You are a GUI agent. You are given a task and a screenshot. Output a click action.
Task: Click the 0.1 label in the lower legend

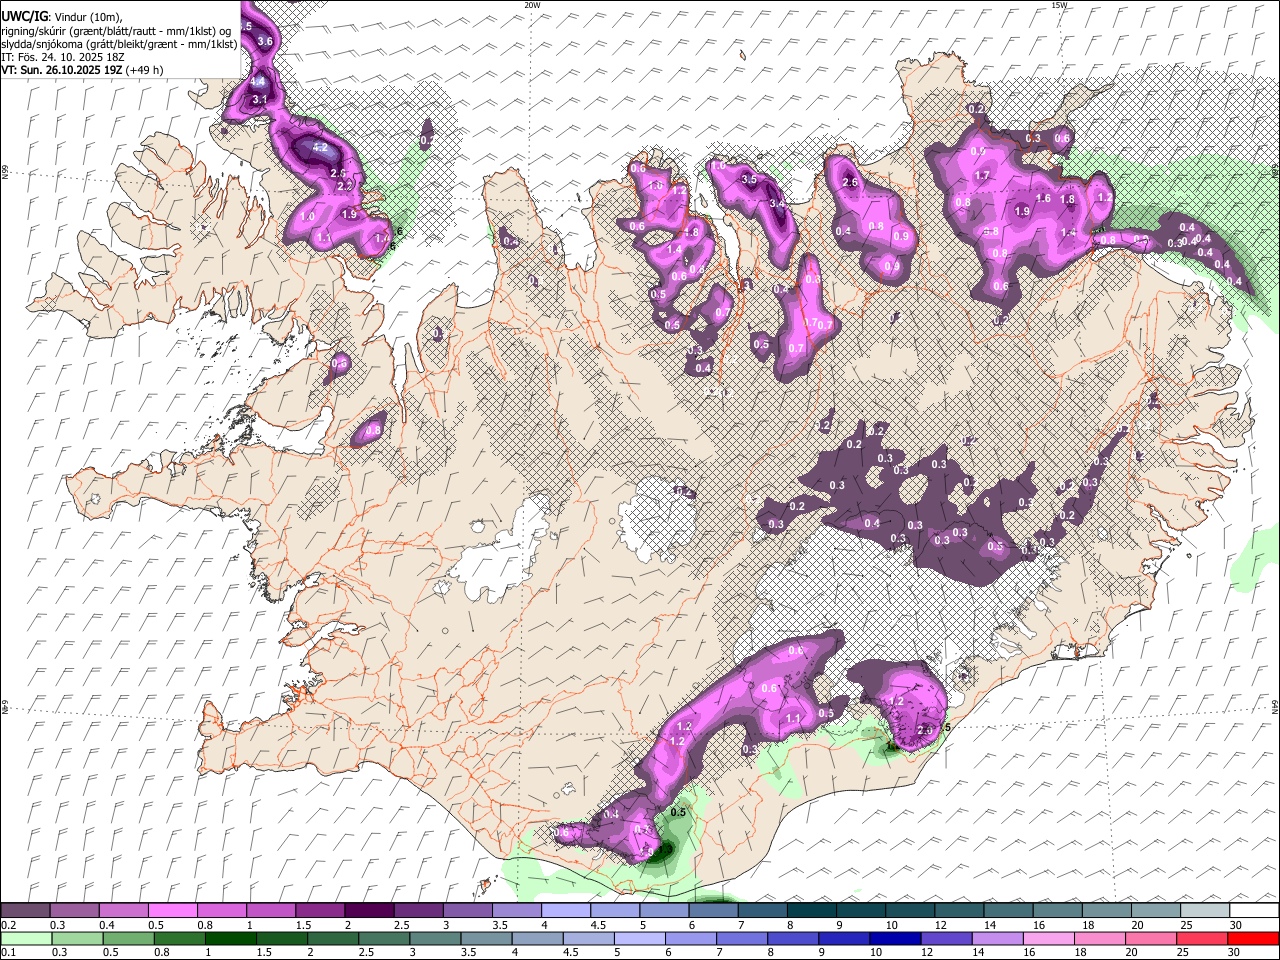coord(9,952)
